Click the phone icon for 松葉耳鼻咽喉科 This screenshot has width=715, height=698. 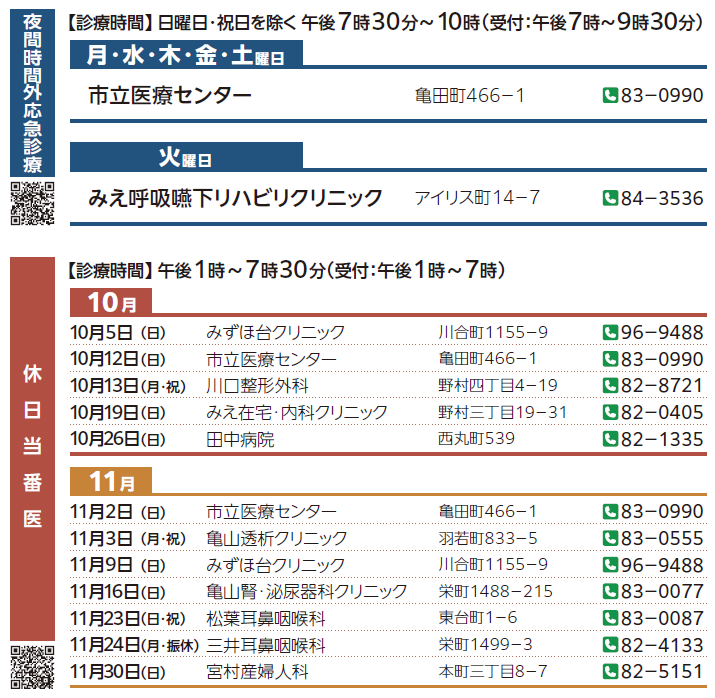click(x=609, y=618)
